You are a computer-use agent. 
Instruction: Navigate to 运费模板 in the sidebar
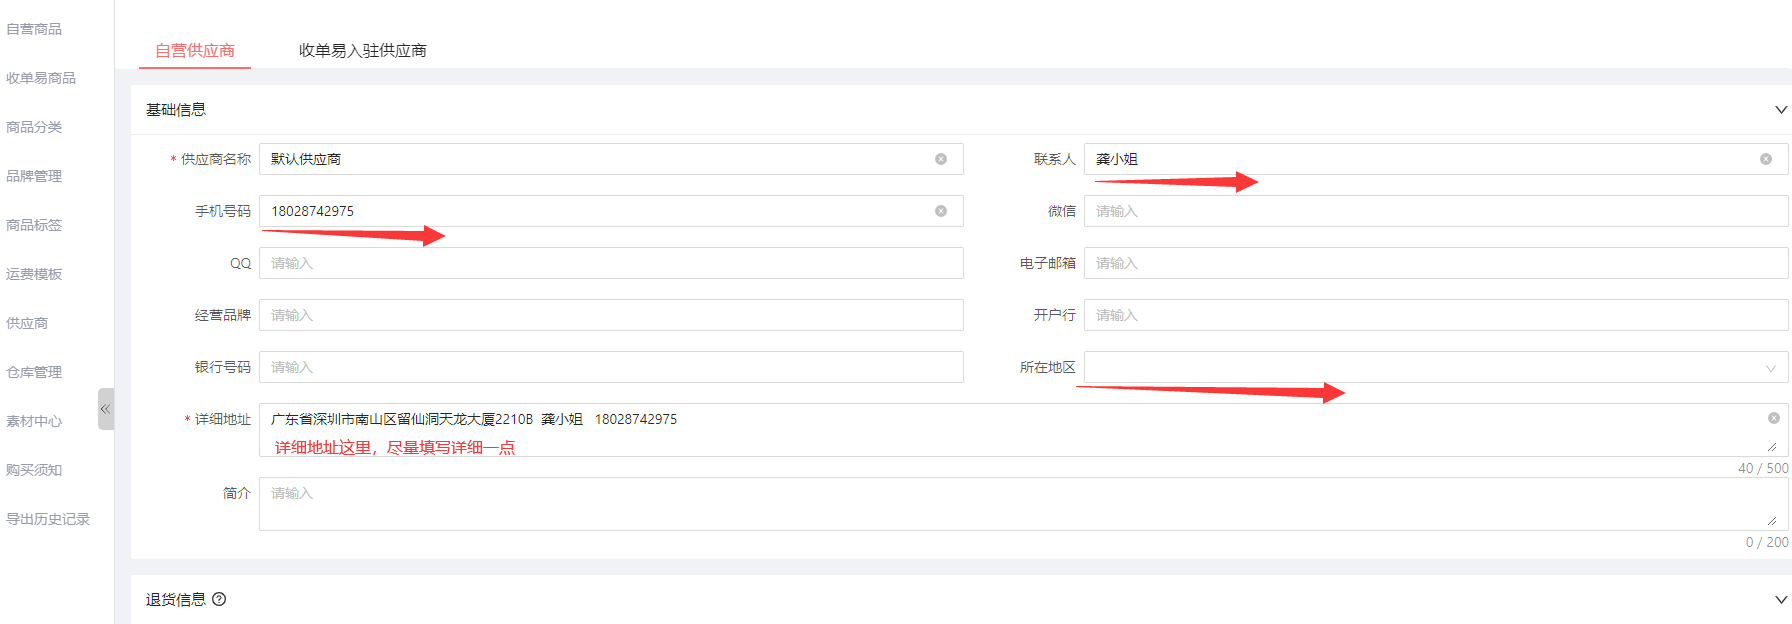(x=34, y=274)
